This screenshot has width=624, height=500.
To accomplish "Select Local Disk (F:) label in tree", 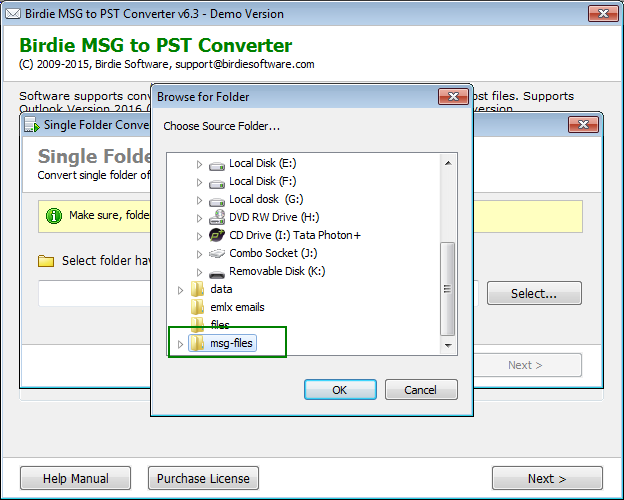I will pyautogui.click(x=263, y=181).
